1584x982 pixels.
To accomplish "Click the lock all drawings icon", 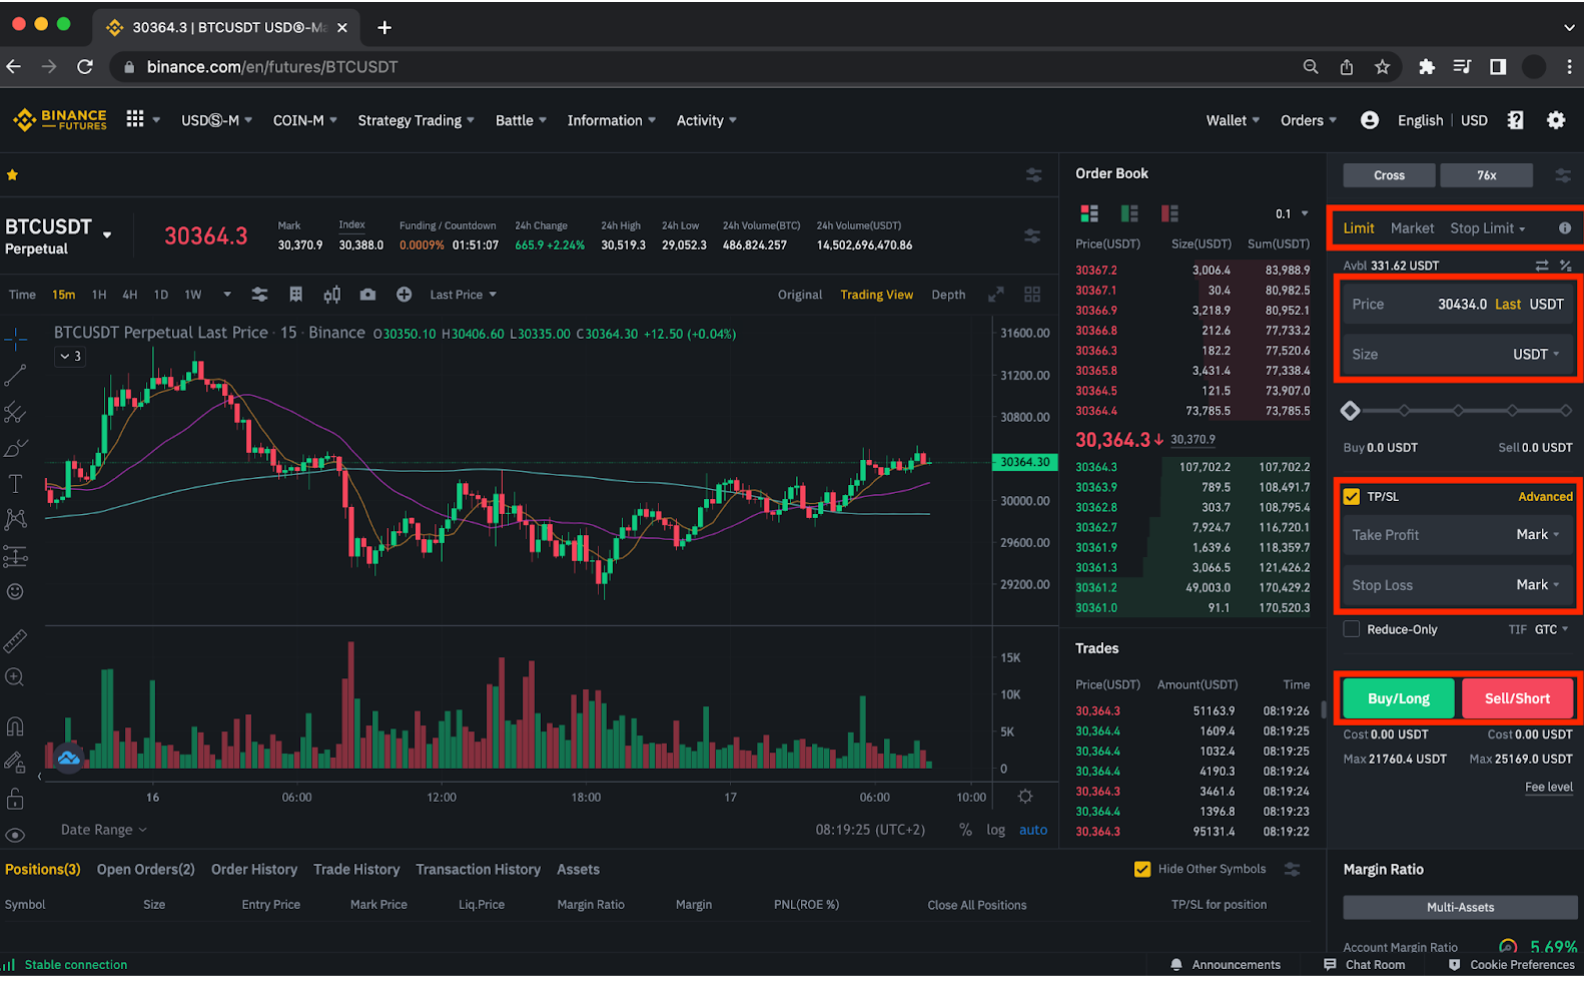I will click(x=15, y=798).
